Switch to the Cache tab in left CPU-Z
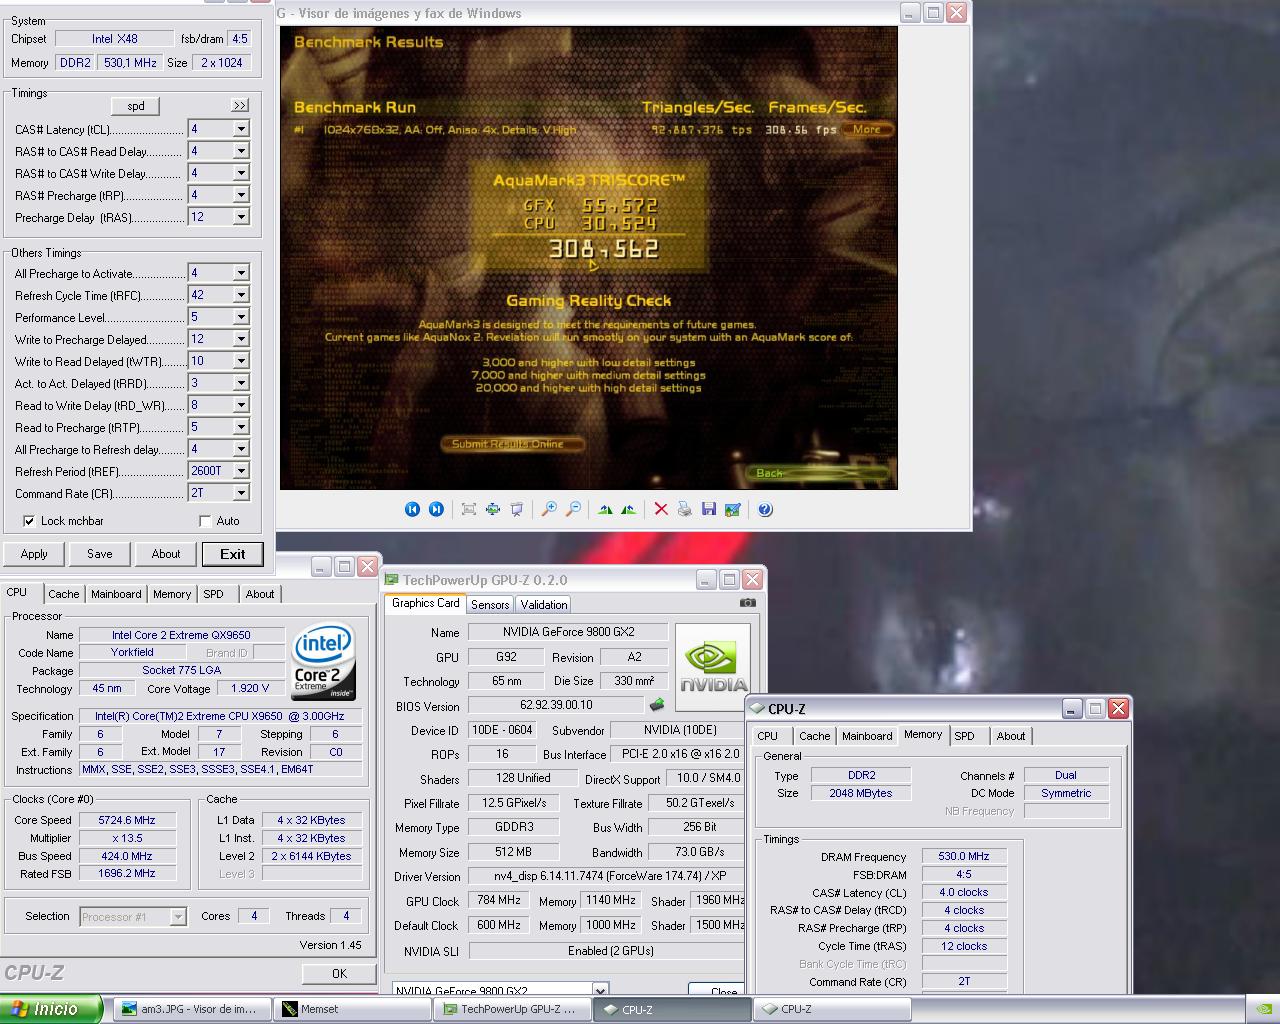The height and width of the screenshot is (1024, 1280). 63,594
